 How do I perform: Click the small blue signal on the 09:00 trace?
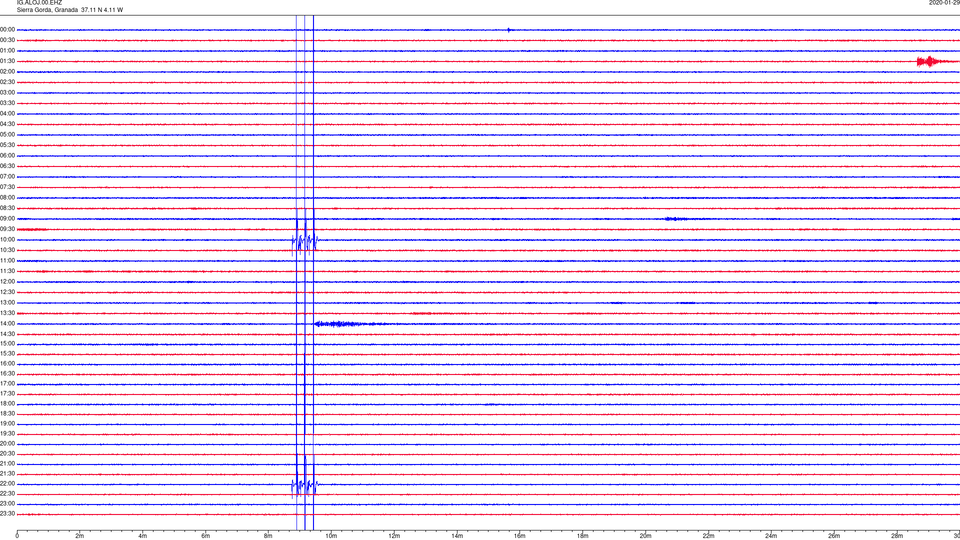675,219
